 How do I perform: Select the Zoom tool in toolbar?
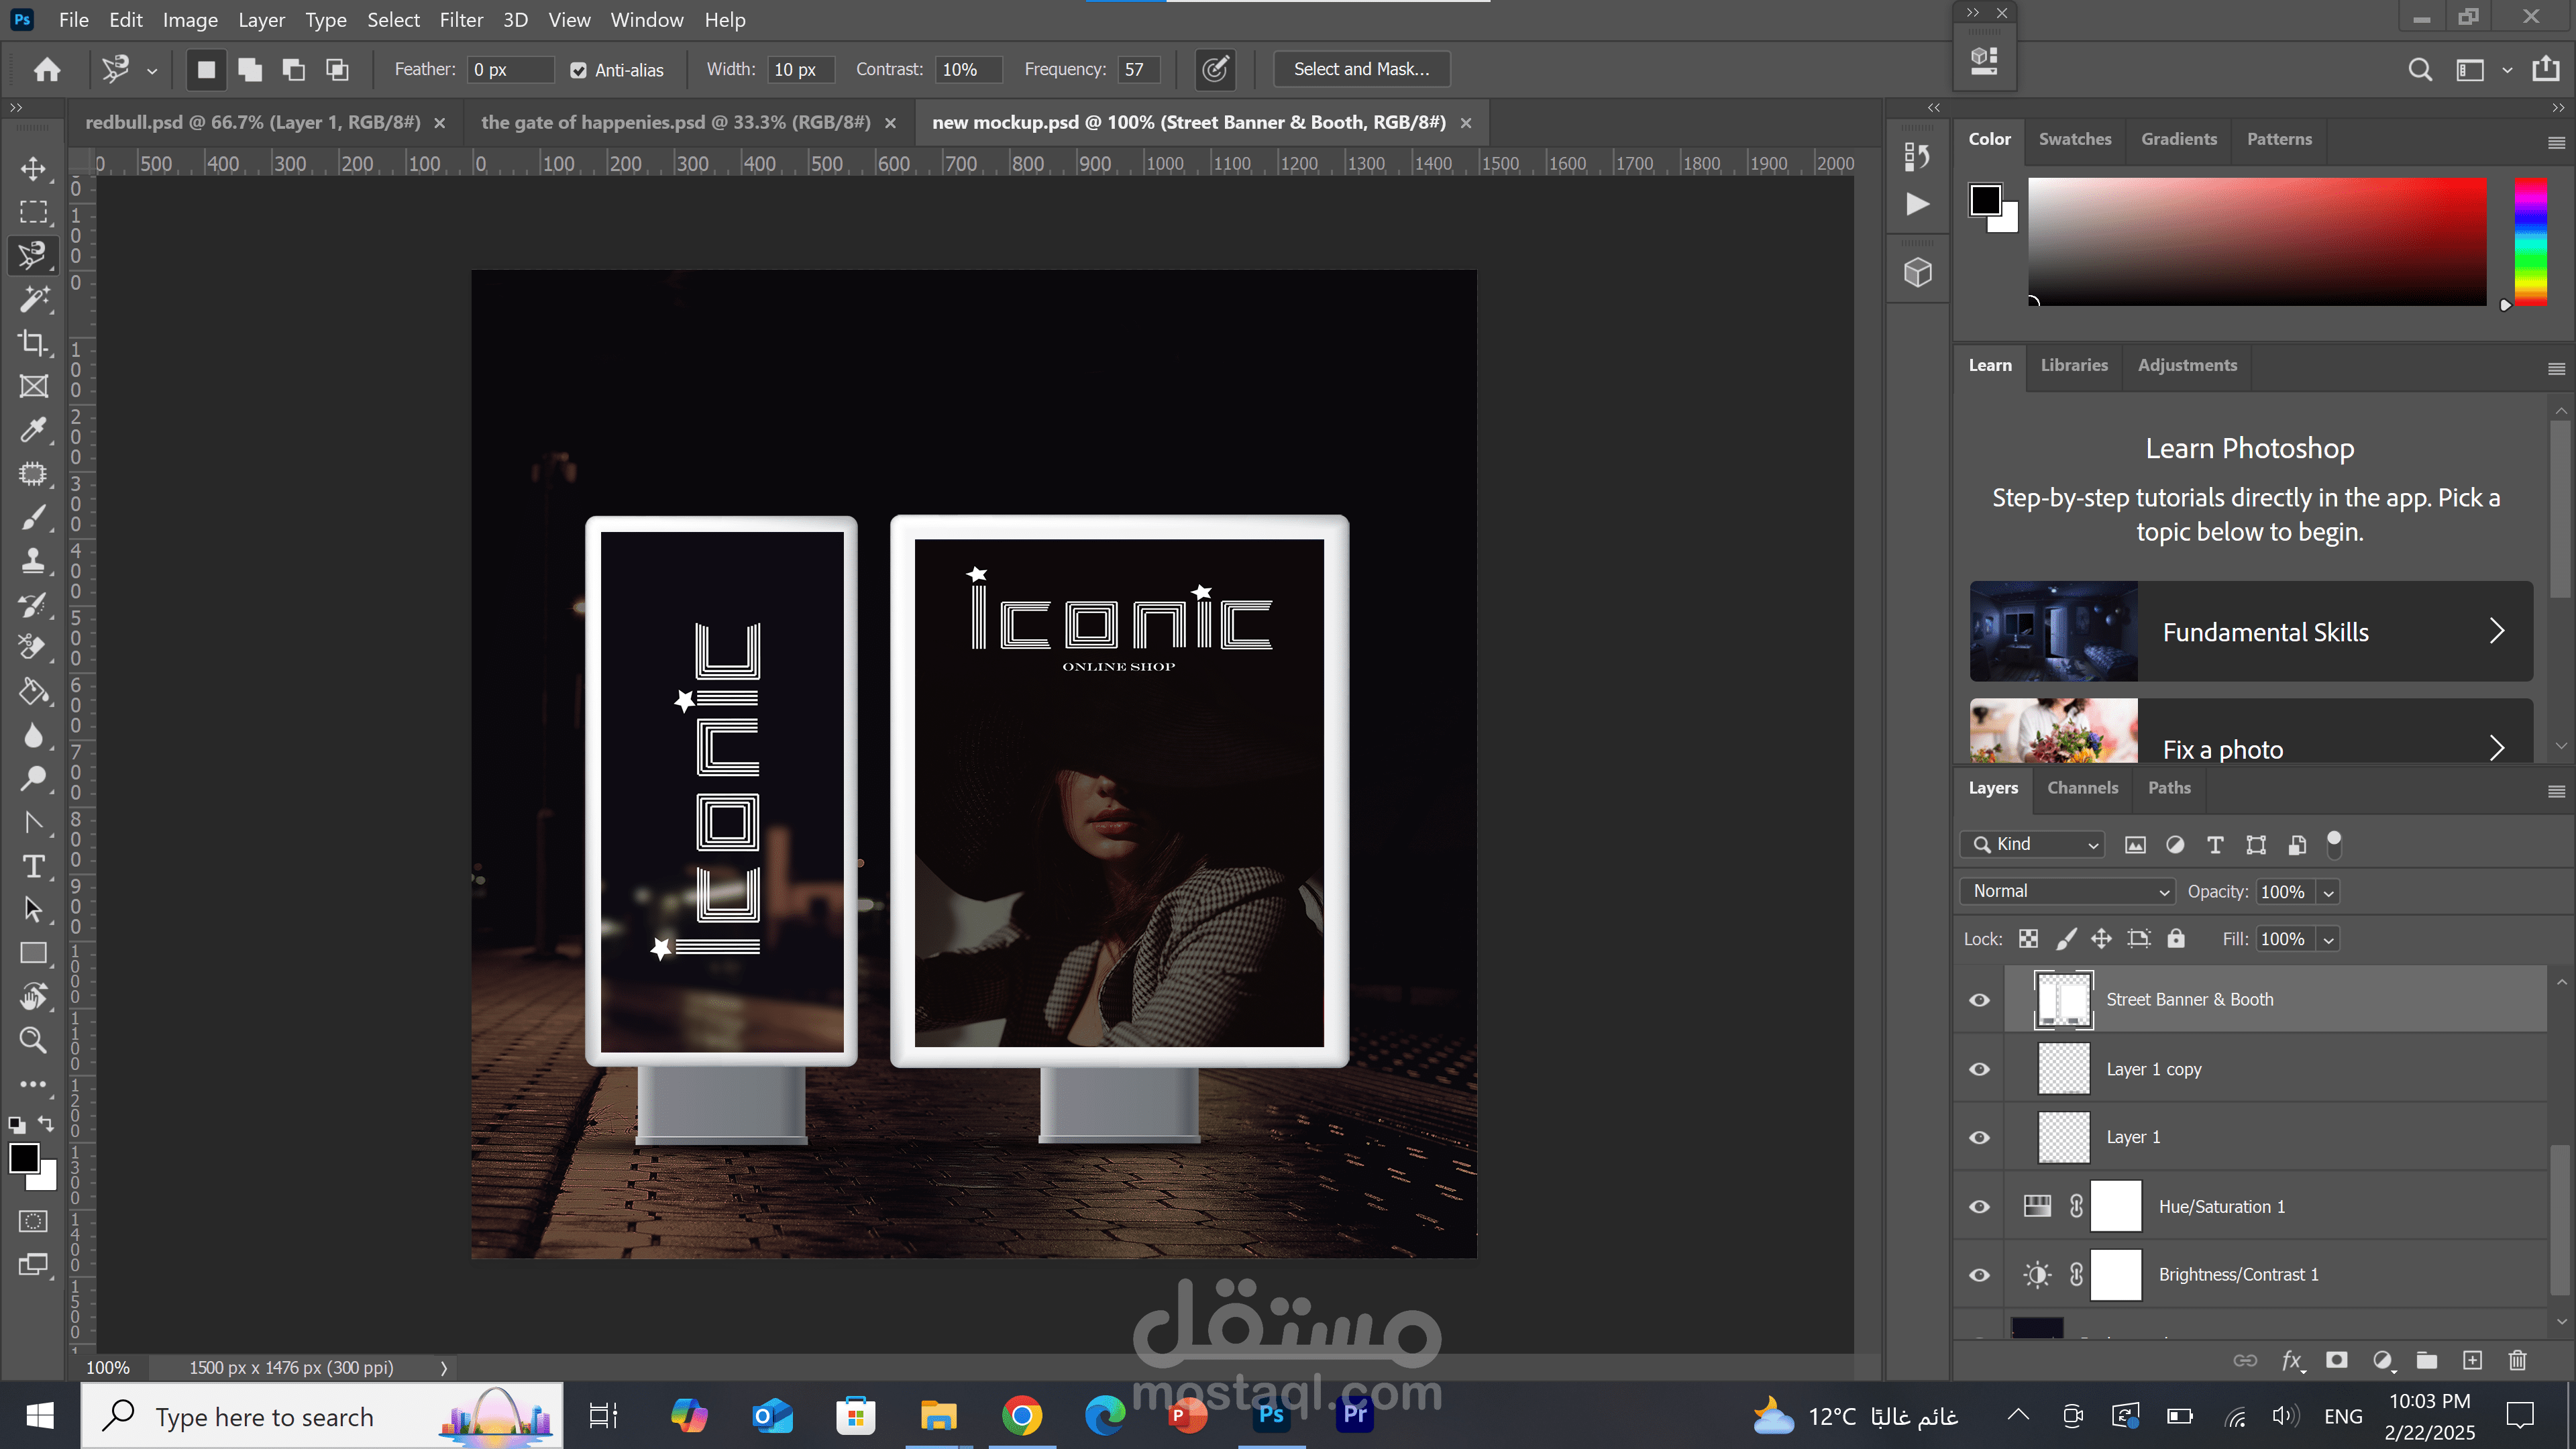33,1040
